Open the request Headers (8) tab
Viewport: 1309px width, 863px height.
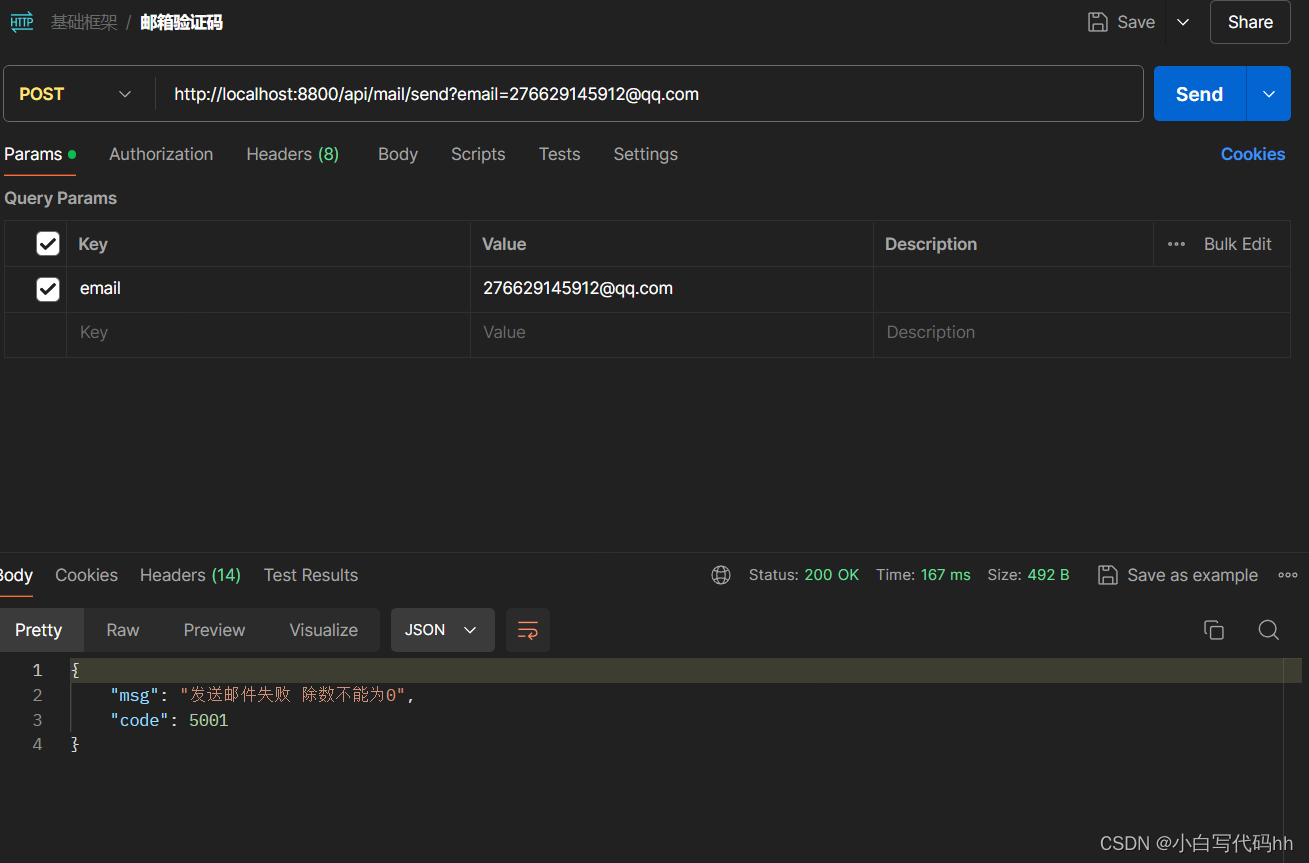(x=293, y=154)
